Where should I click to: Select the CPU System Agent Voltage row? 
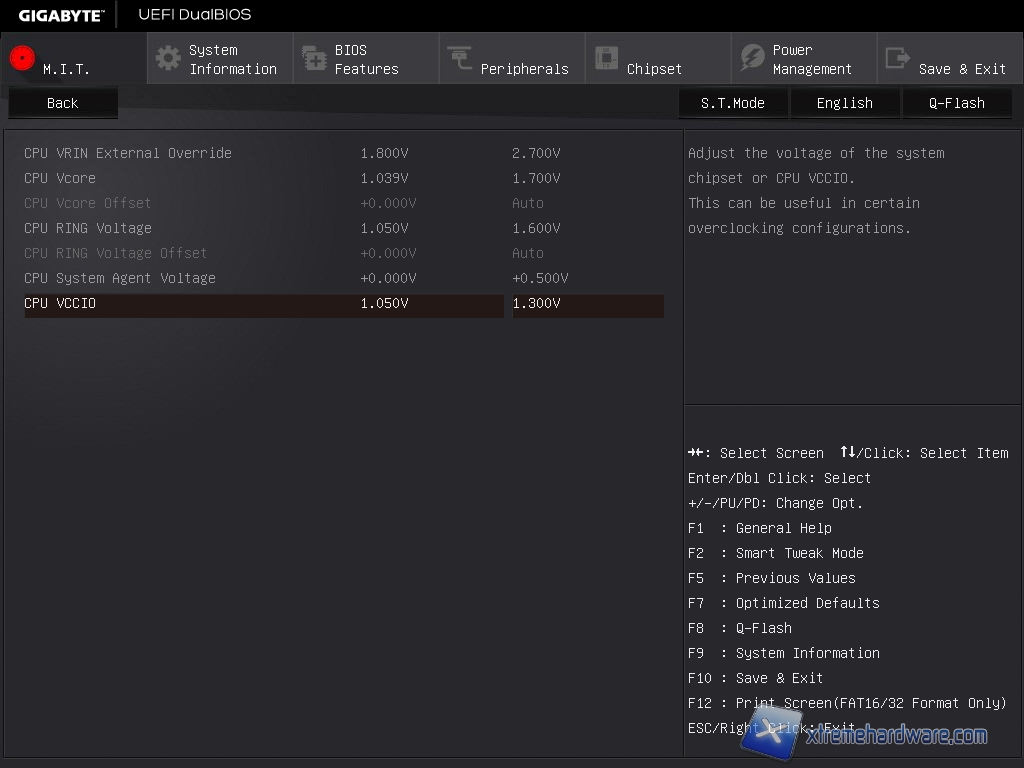[120, 278]
